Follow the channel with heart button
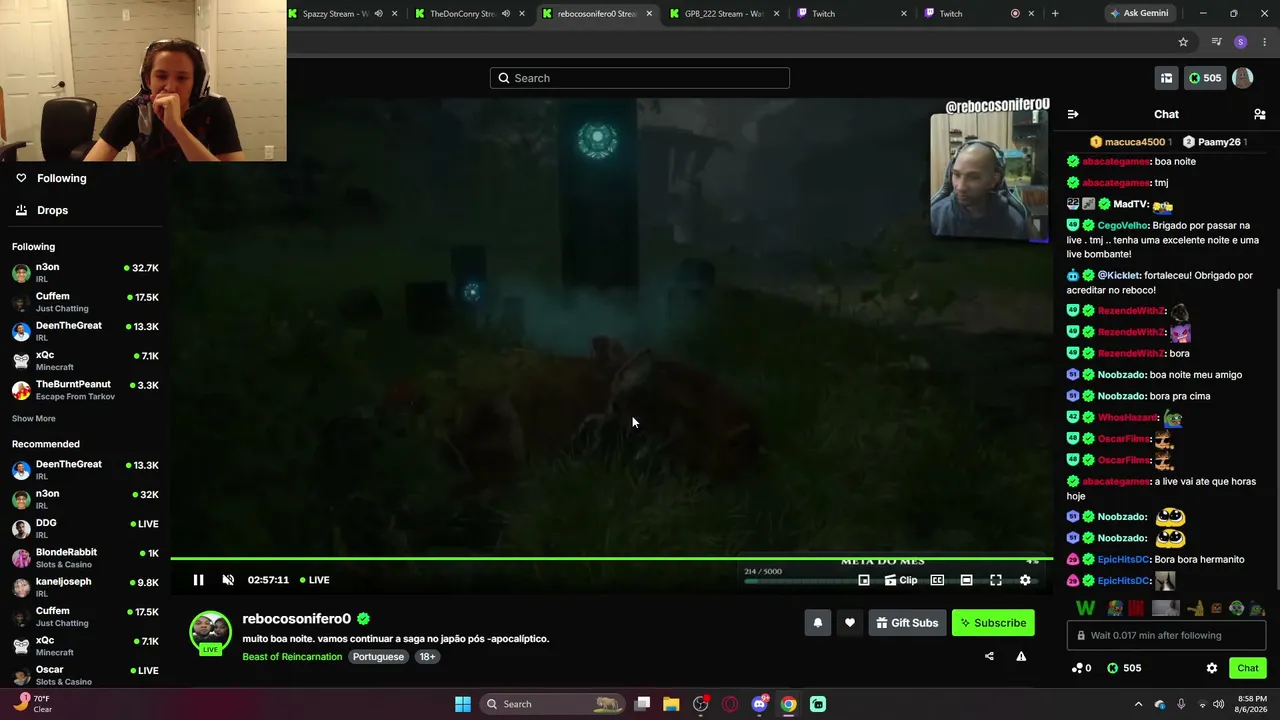 pyautogui.click(x=850, y=623)
